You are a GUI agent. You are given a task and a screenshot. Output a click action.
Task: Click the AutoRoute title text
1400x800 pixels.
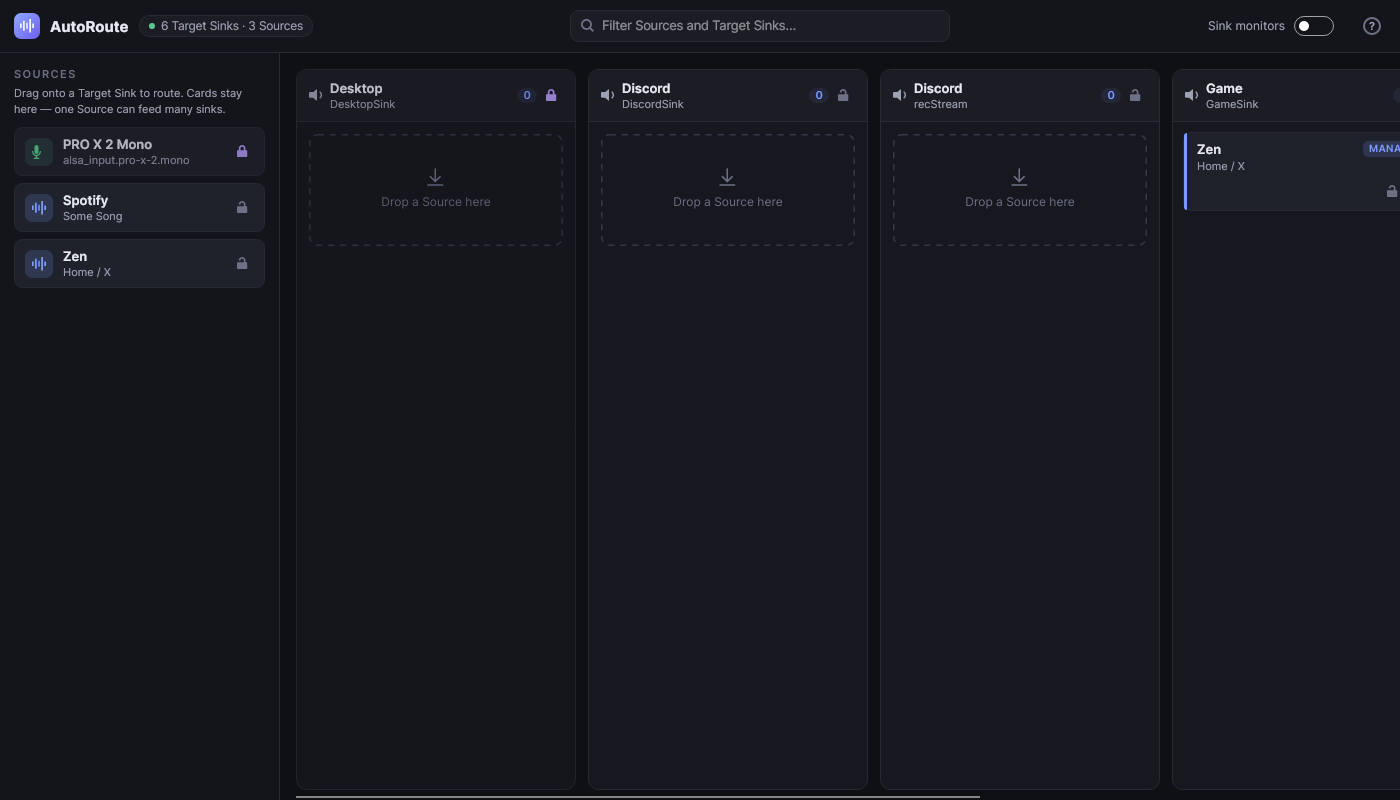click(x=89, y=27)
